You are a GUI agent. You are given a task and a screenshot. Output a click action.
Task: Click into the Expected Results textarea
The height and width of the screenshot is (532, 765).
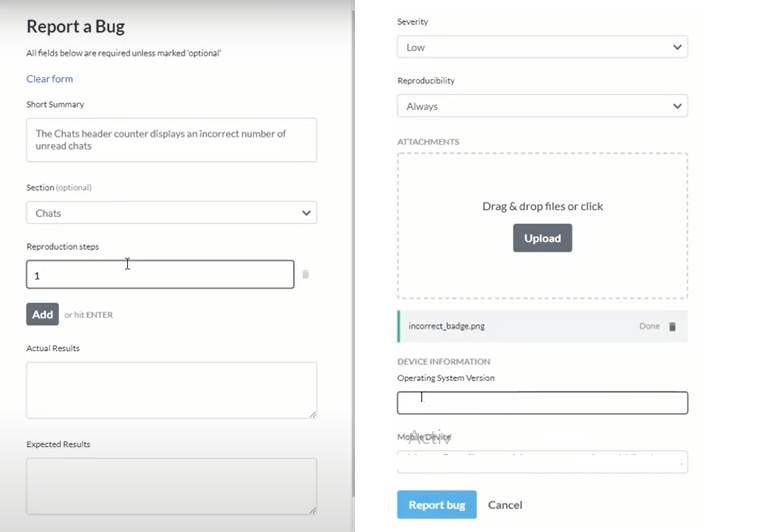[172, 486]
